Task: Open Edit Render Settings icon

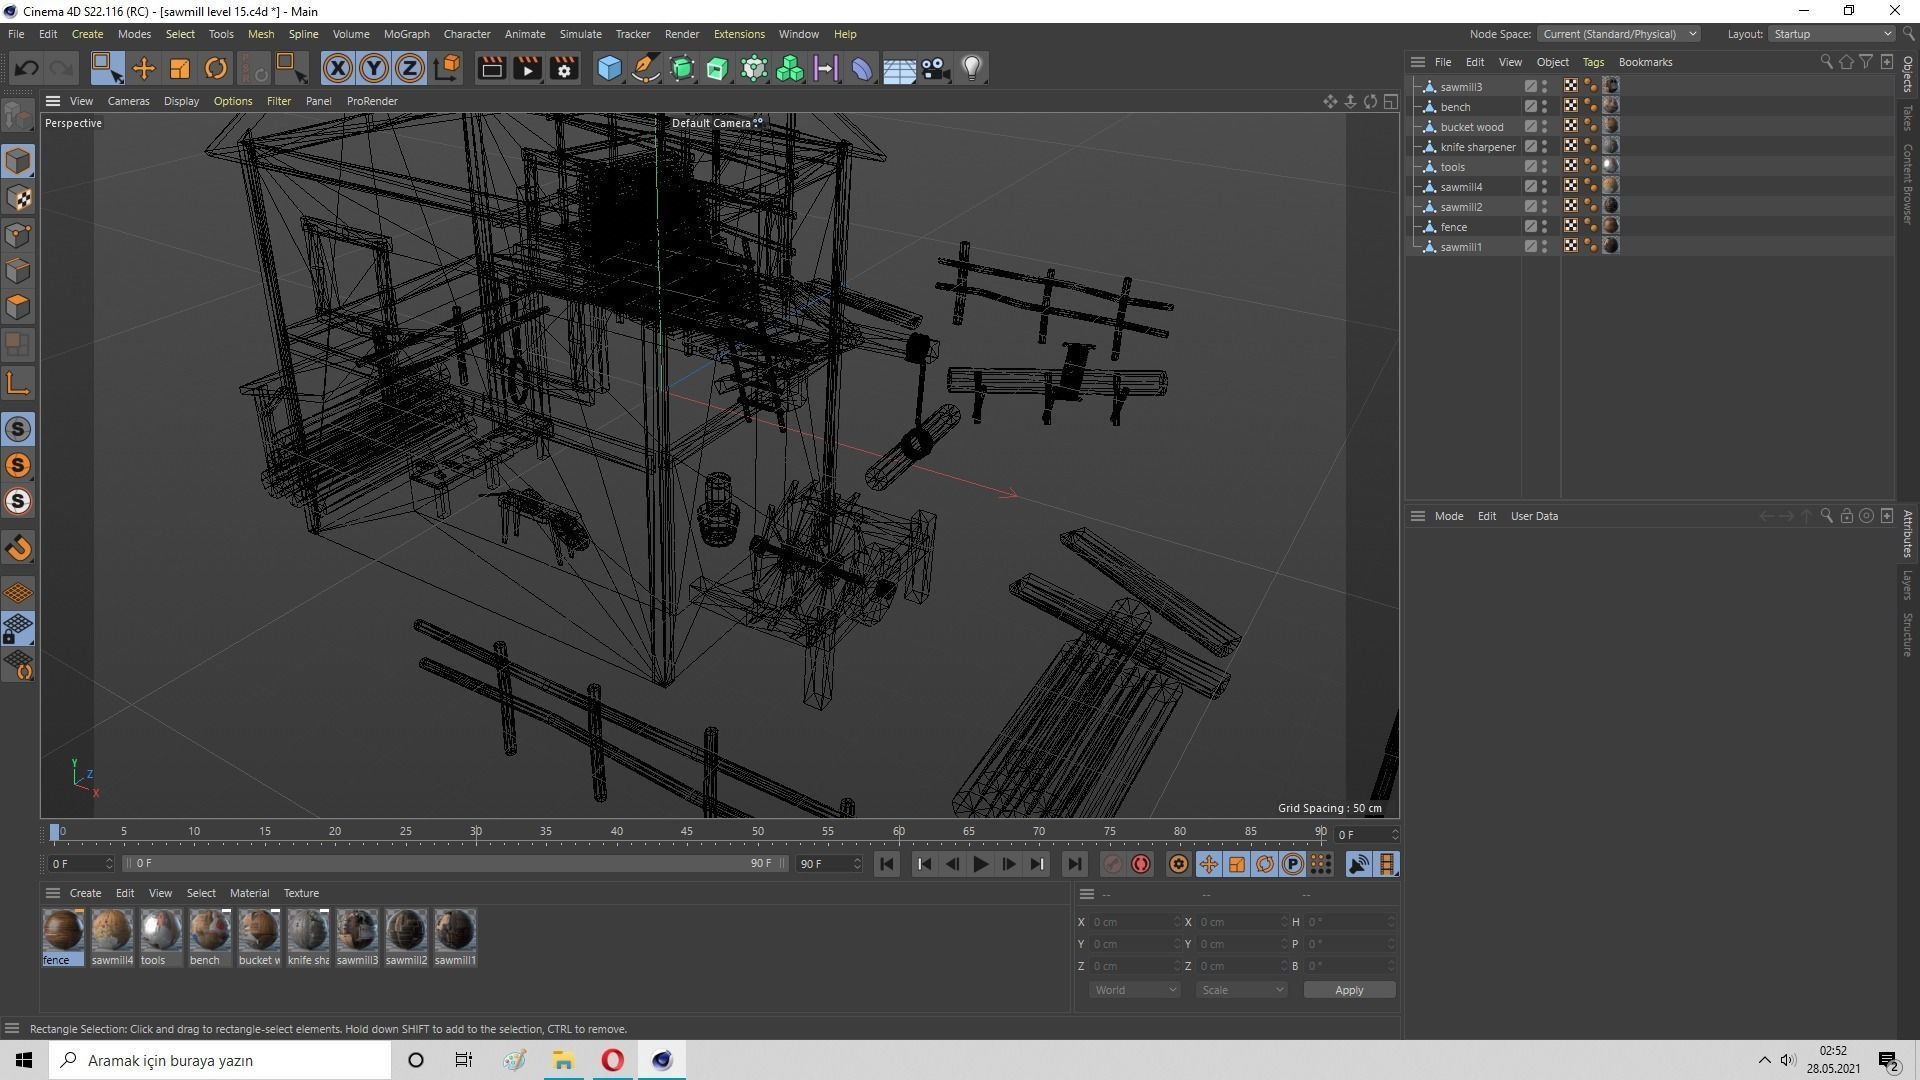Action: pyautogui.click(x=565, y=68)
